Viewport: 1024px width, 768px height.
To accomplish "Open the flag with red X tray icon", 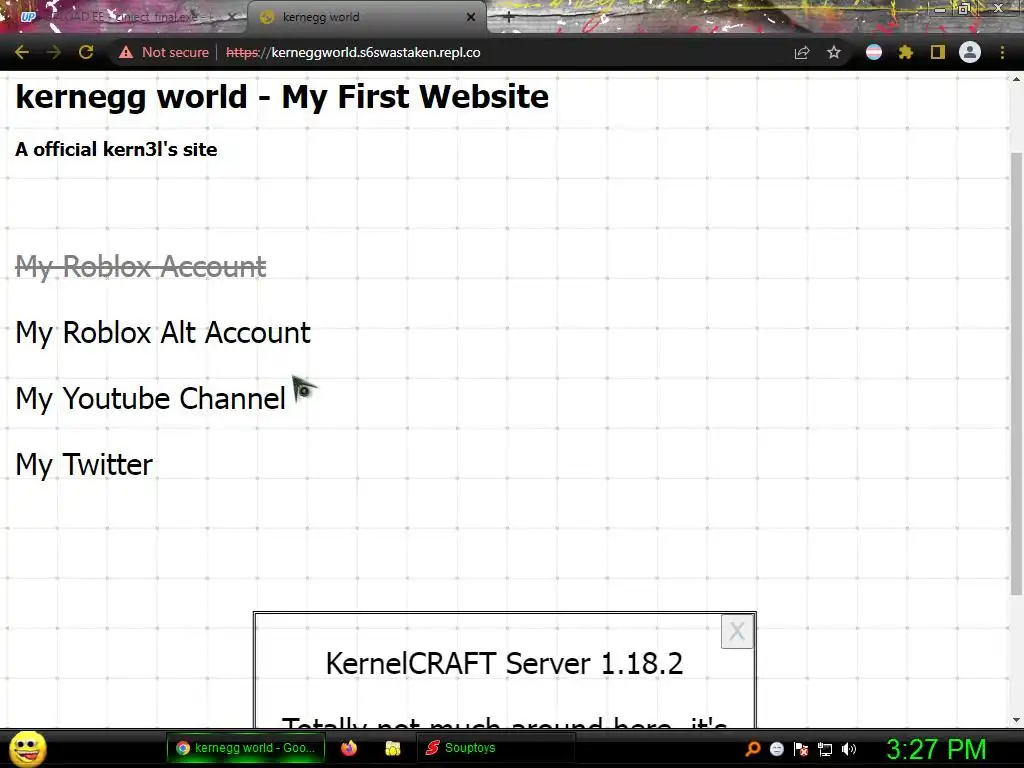I will (801, 749).
